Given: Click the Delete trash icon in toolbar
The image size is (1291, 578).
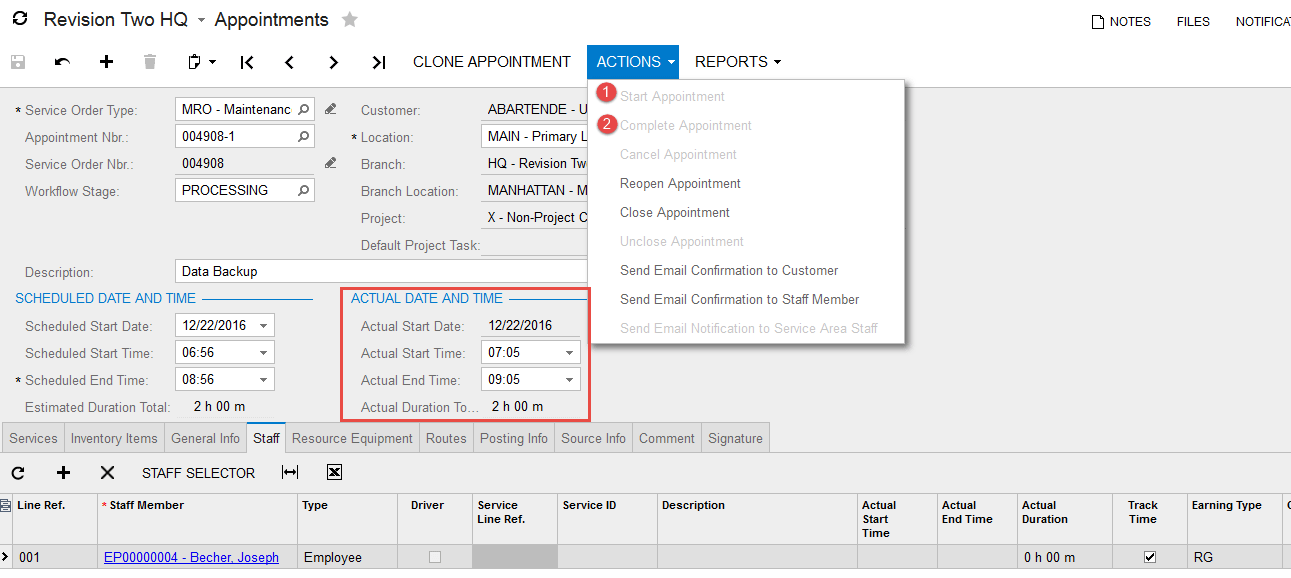Looking at the screenshot, I should [x=150, y=62].
